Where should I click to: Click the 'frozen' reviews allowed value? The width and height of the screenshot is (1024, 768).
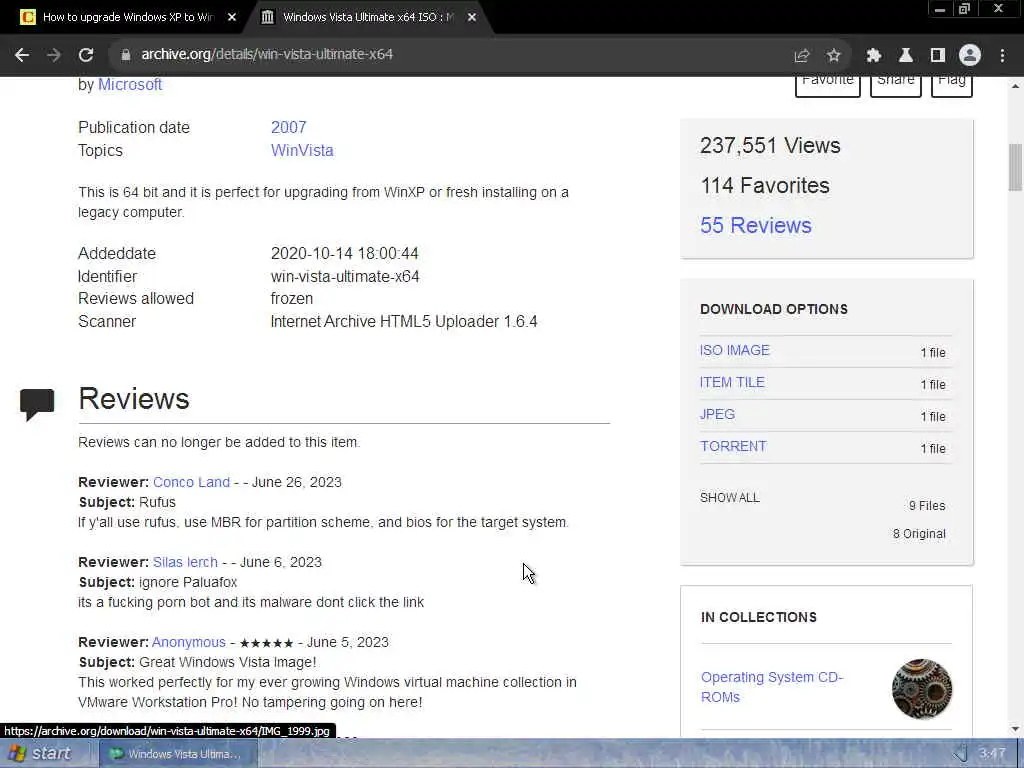pos(291,298)
